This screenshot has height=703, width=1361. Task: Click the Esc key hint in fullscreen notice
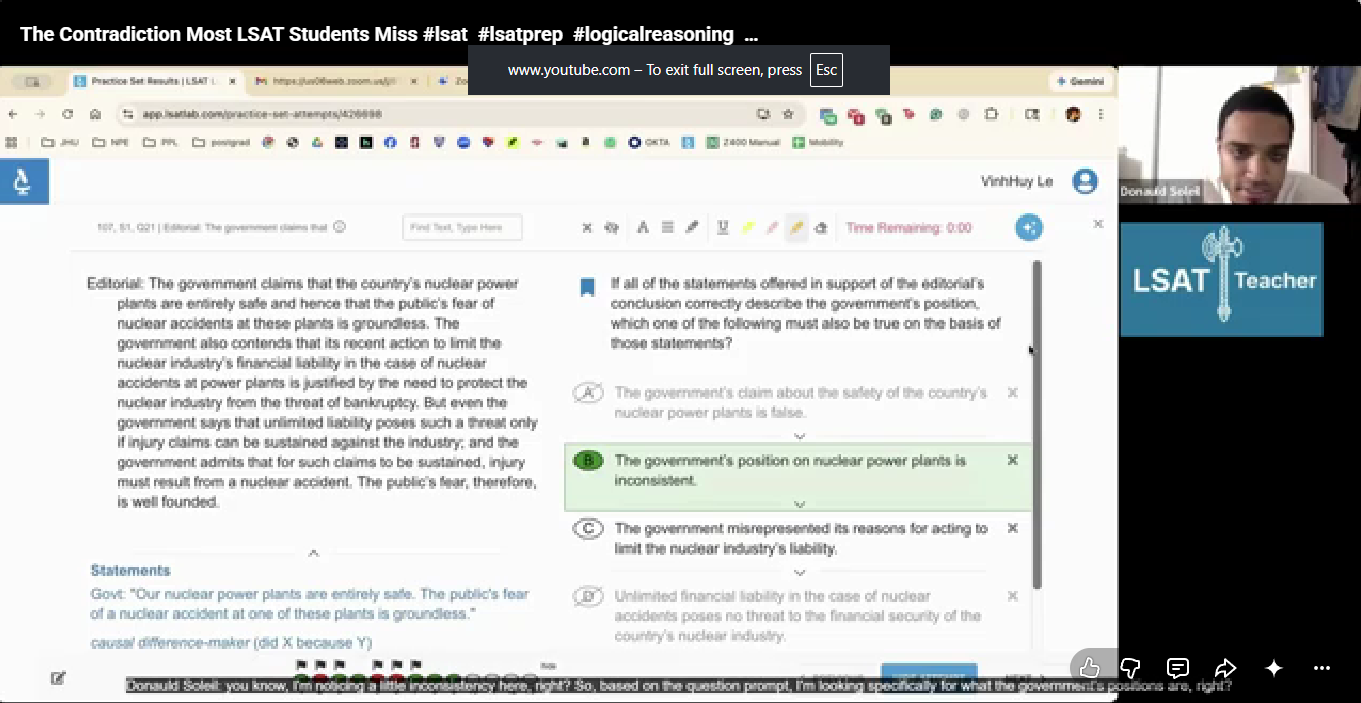[x=826, y=70]
